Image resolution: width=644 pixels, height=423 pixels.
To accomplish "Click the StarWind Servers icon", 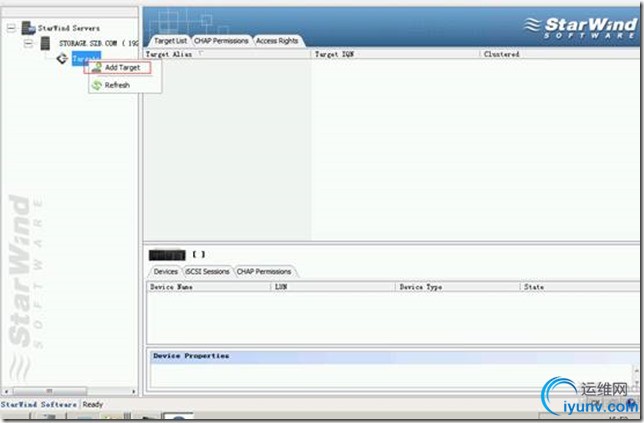I will coord(28,28).
